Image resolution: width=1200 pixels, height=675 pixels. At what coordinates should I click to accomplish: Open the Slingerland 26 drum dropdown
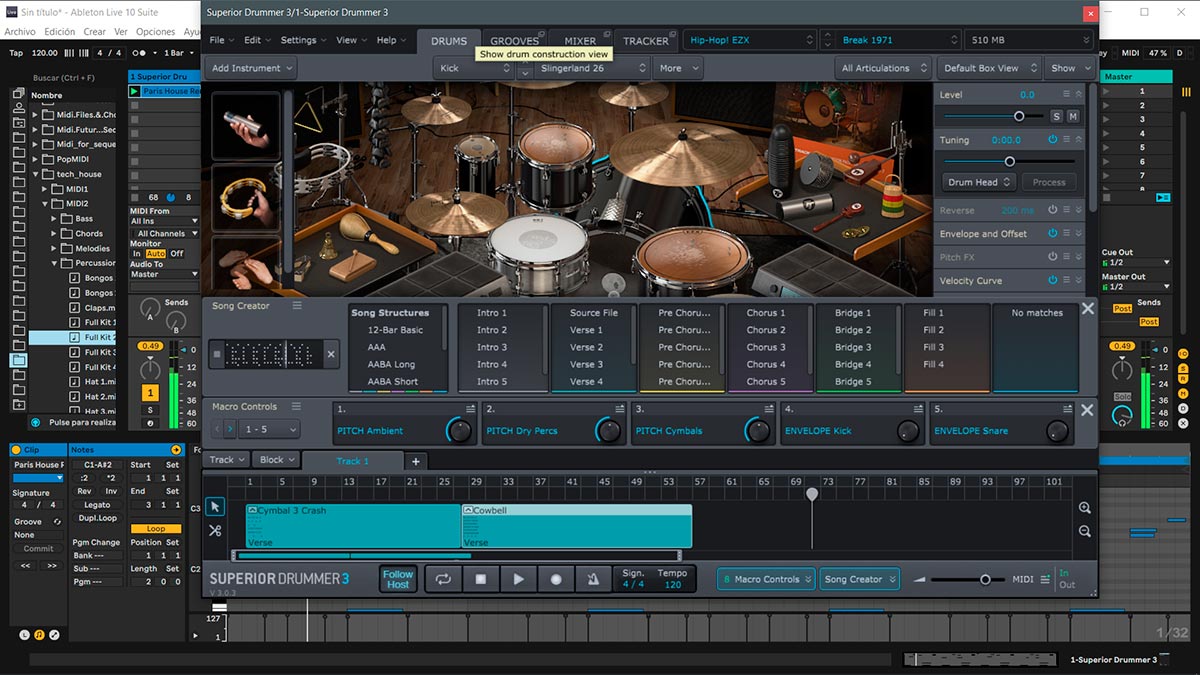click(591, 68)
